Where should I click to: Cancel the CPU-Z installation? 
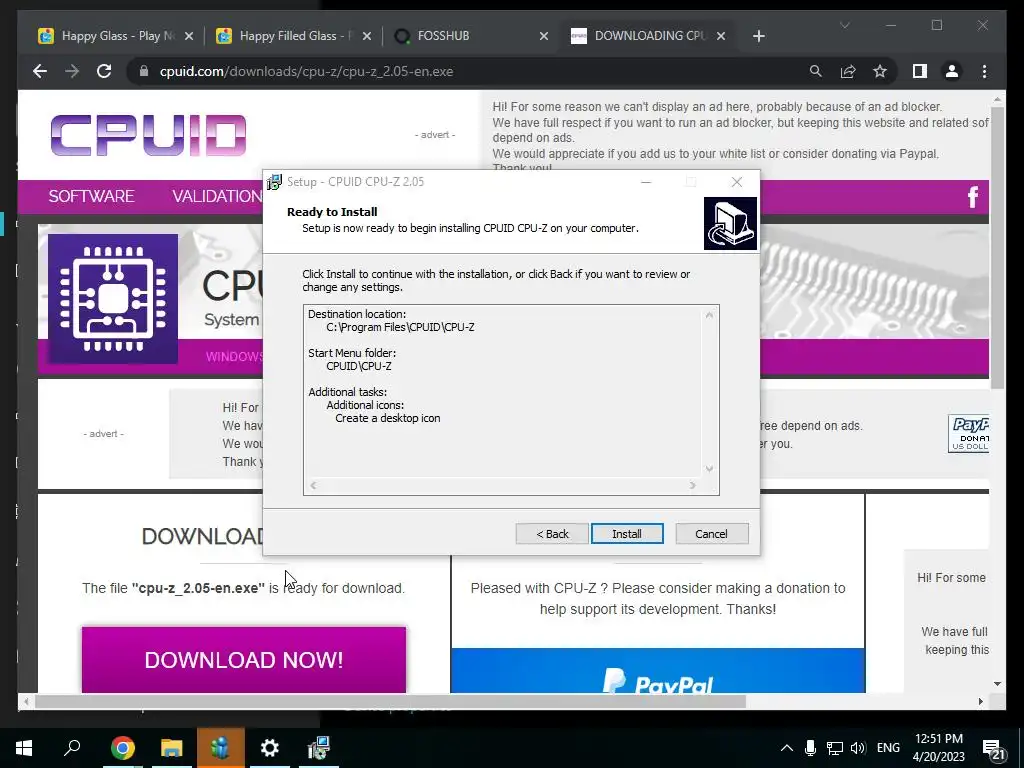click(711, 534)
